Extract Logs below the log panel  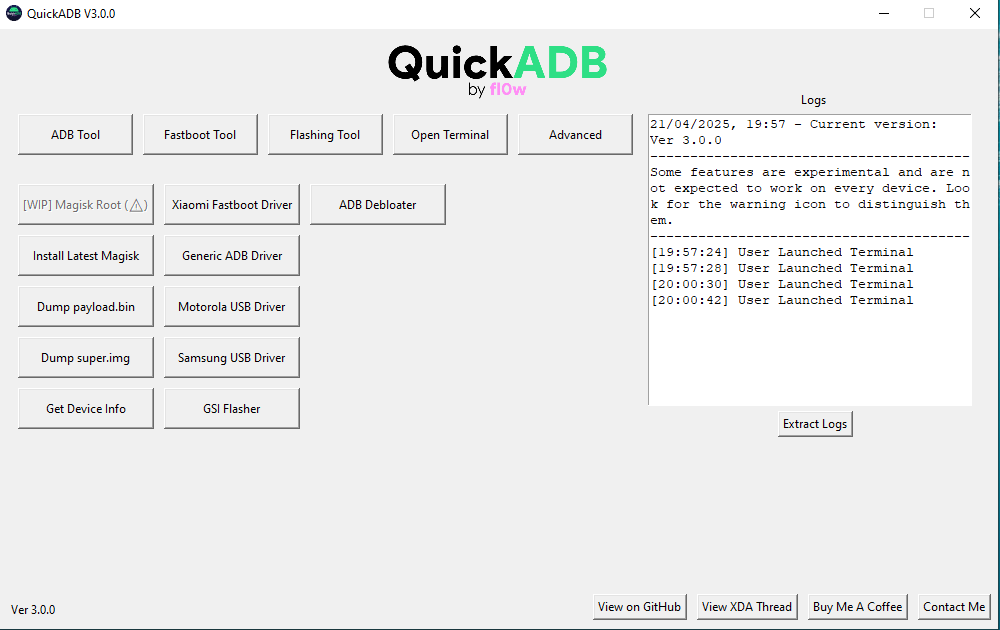coord(815,423)
